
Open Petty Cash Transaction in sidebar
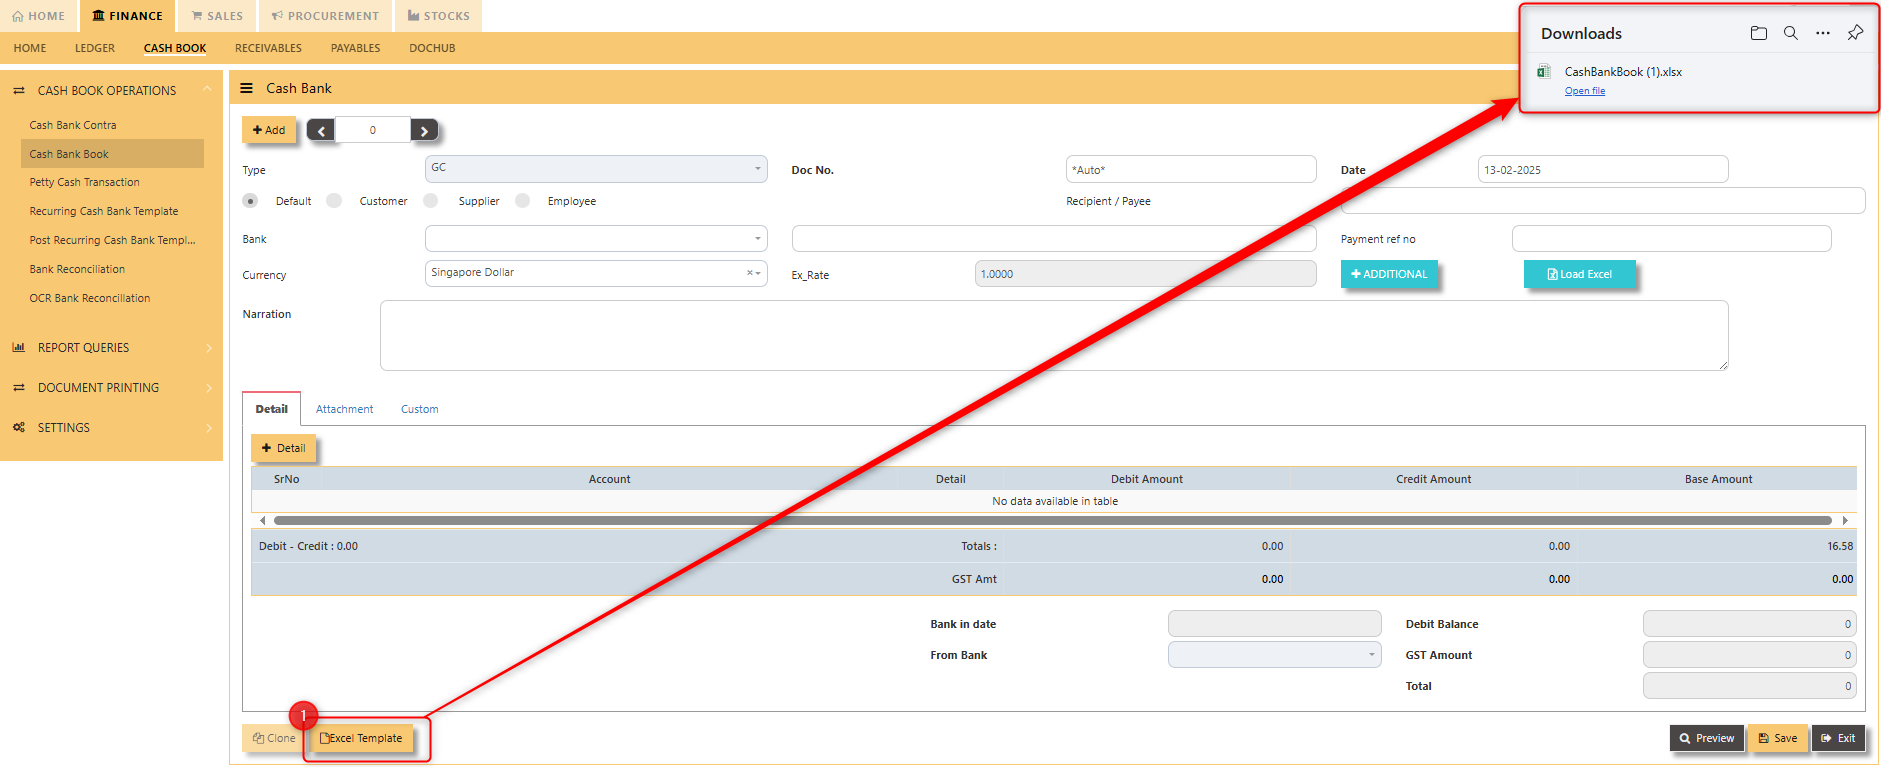click(84, 182)
